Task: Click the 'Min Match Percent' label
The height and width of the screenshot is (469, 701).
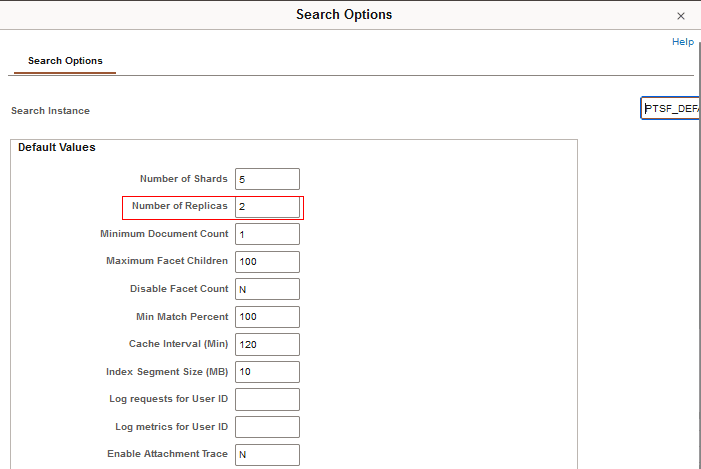Action: (182, 317)
